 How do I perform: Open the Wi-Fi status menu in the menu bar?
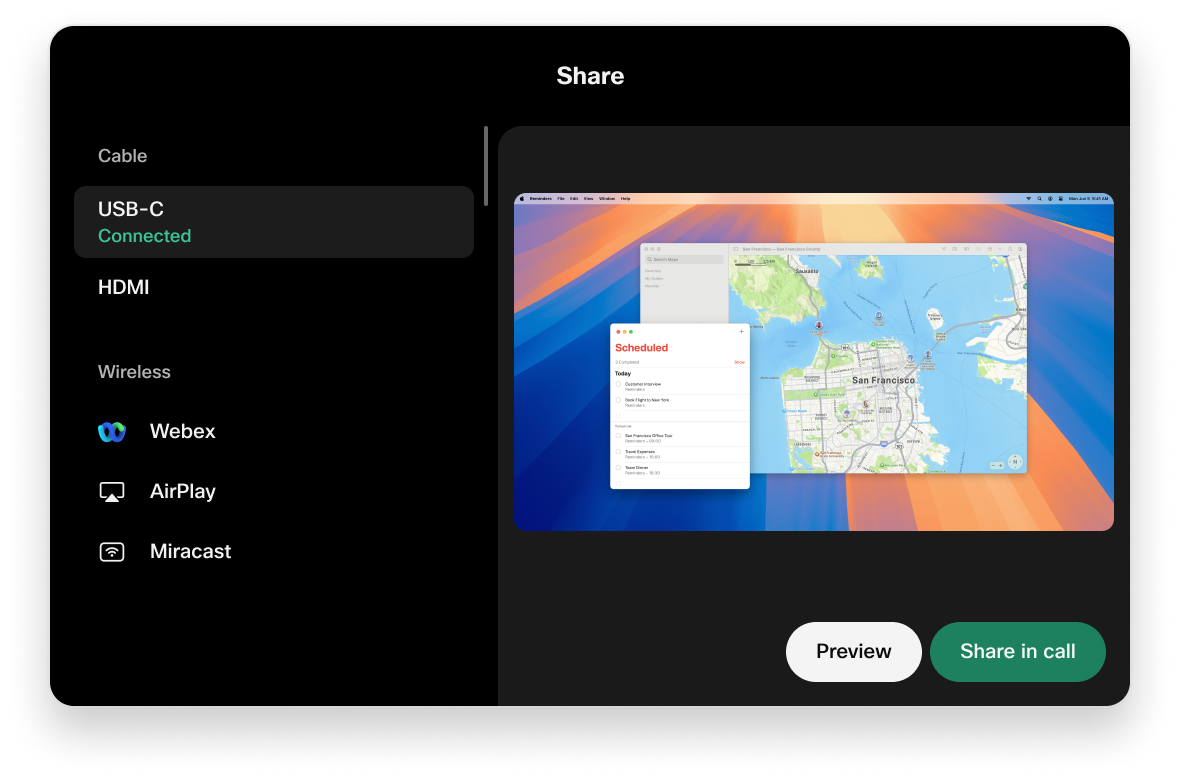[x=1030, y=198]
